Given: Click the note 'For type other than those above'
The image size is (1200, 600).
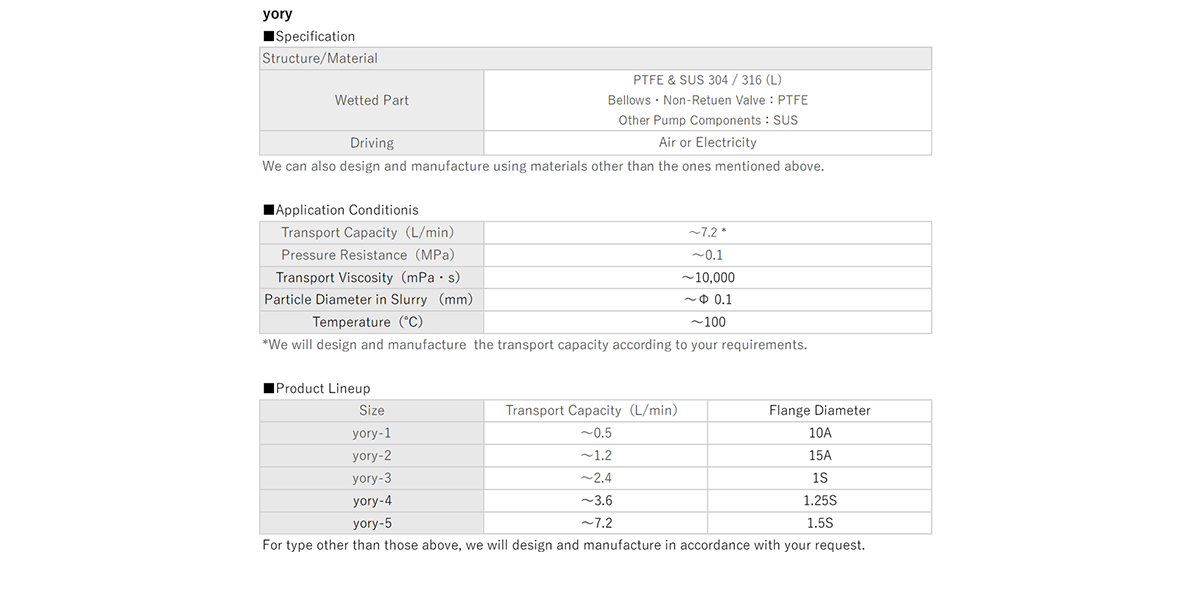Looking at the screenshot, I should (563, 546).
